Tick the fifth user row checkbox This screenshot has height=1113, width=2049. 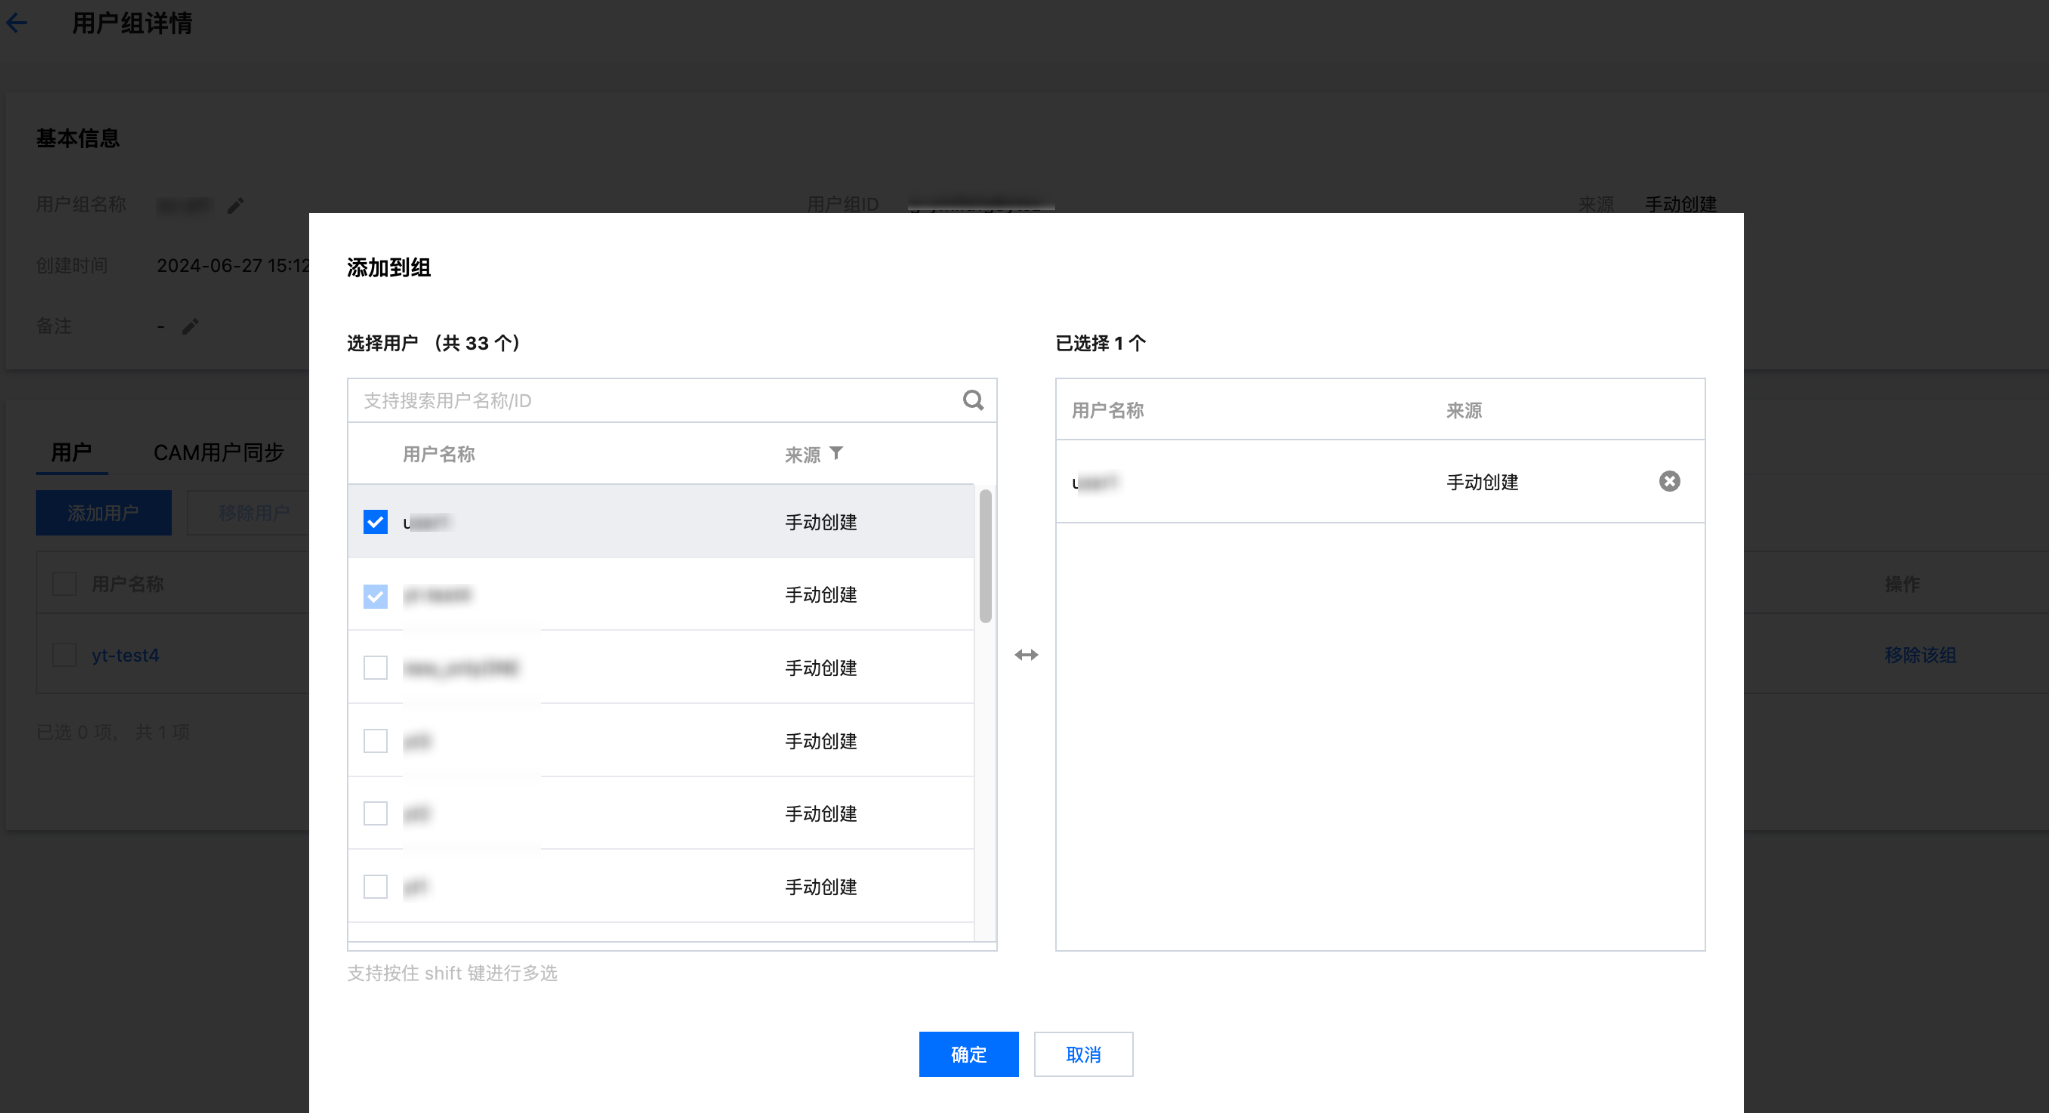click(x=375, y=814)
